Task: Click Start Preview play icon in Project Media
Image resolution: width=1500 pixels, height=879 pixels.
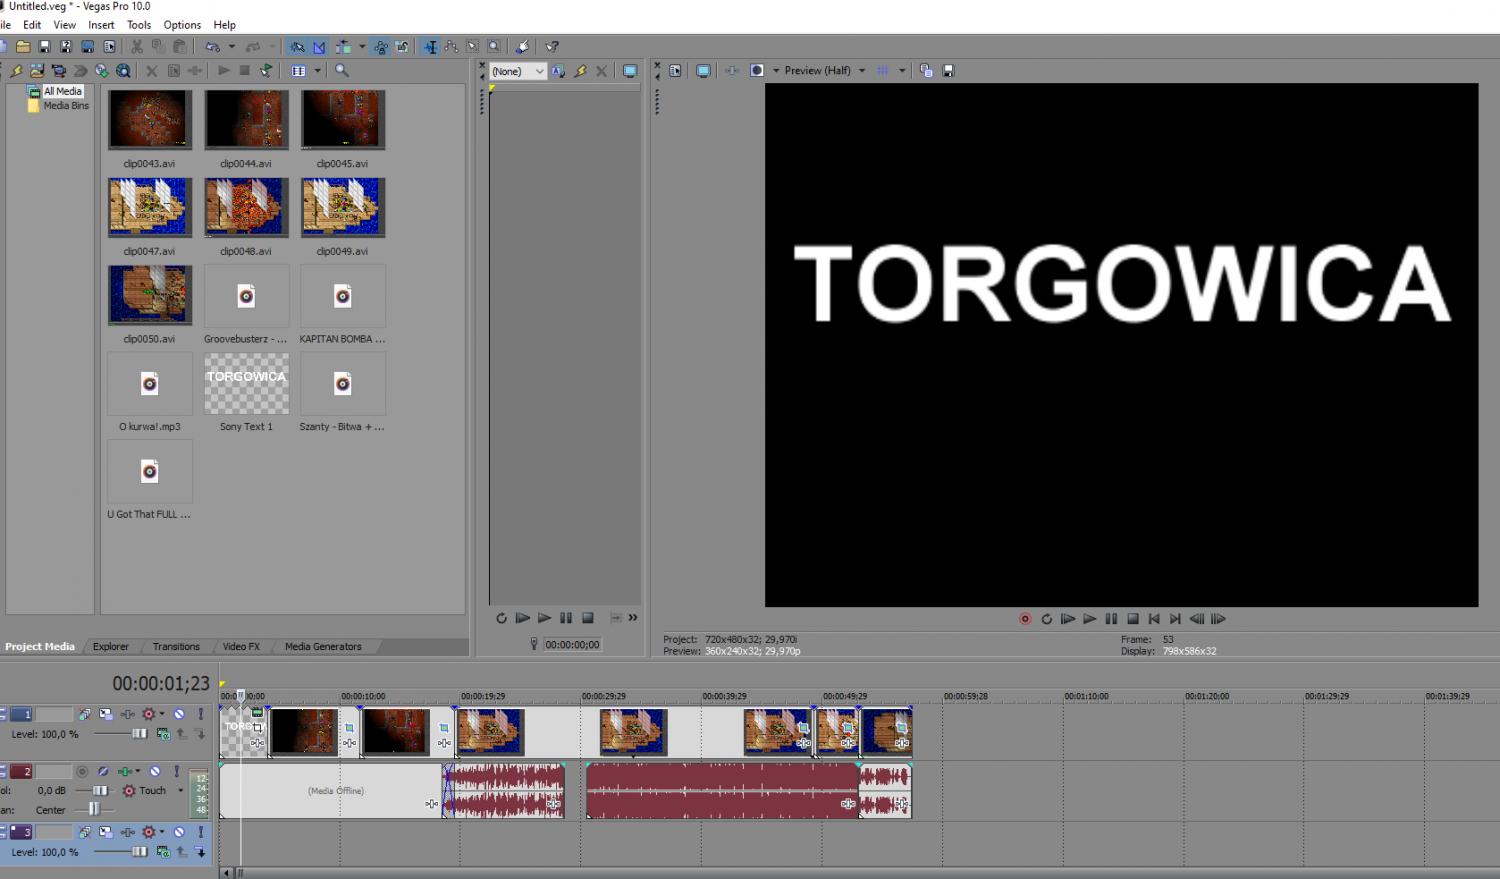Action: (x=224, y=71)
